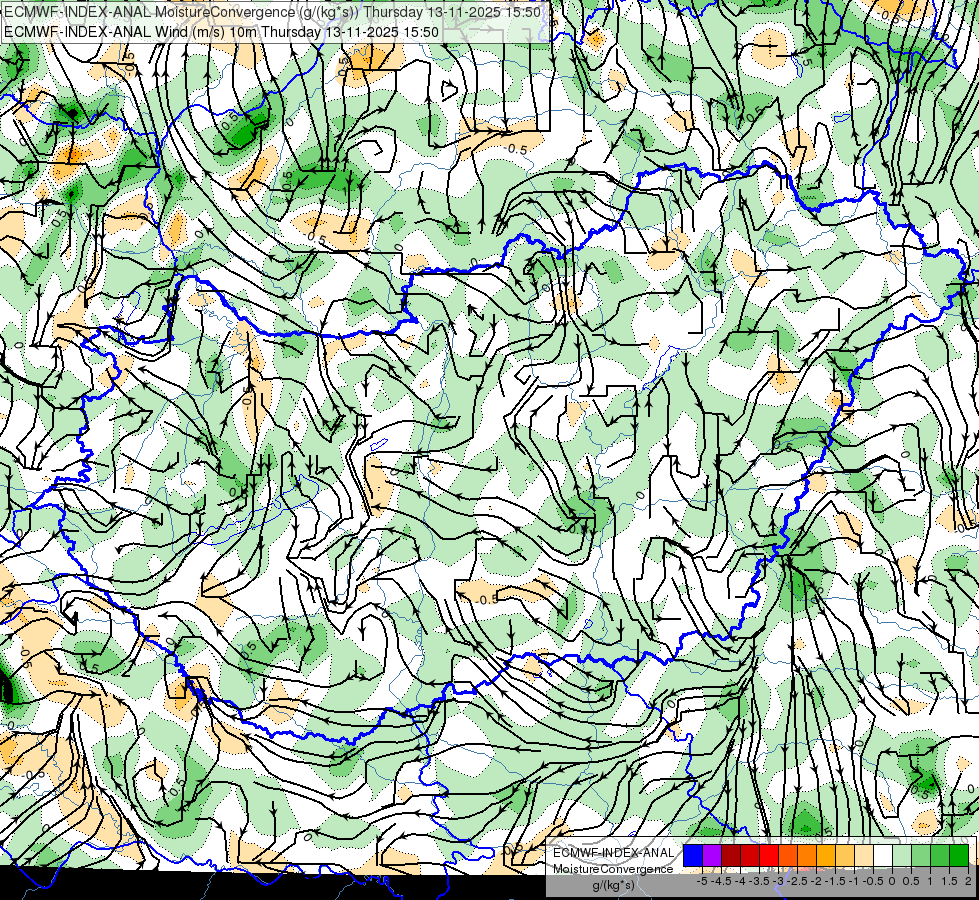
Task: Click legend tick label -0.5
Action: click(873, 881)
